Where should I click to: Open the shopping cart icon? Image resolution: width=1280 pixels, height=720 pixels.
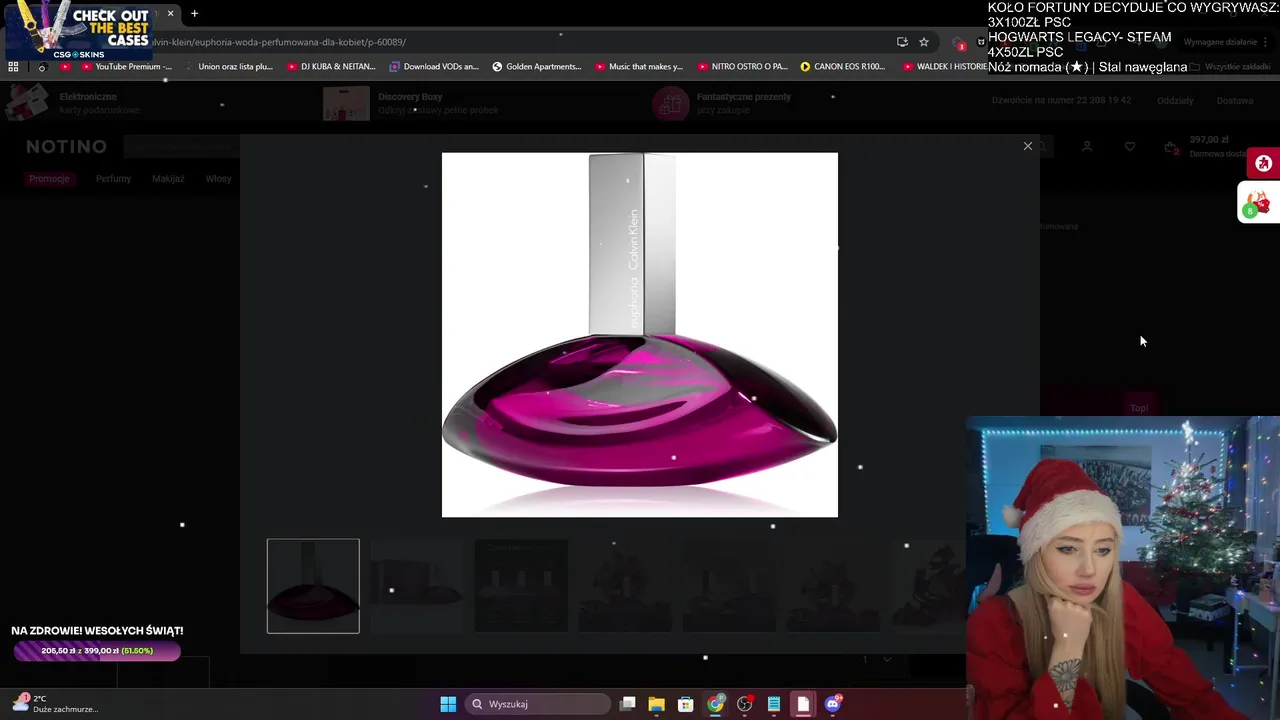pos(1171,148)
